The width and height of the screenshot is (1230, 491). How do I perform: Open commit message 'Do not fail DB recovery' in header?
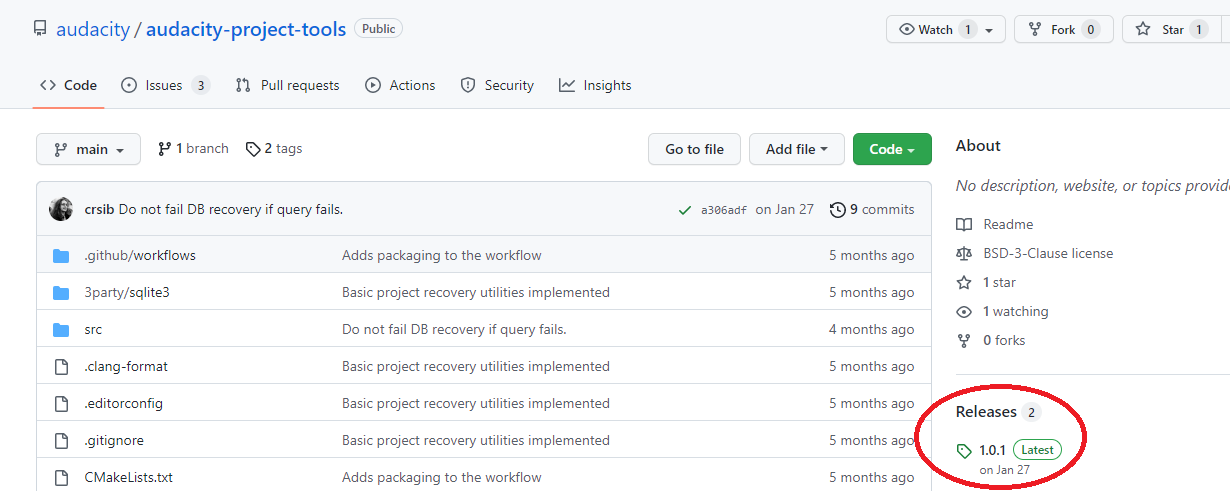click(x=231, y=209)
